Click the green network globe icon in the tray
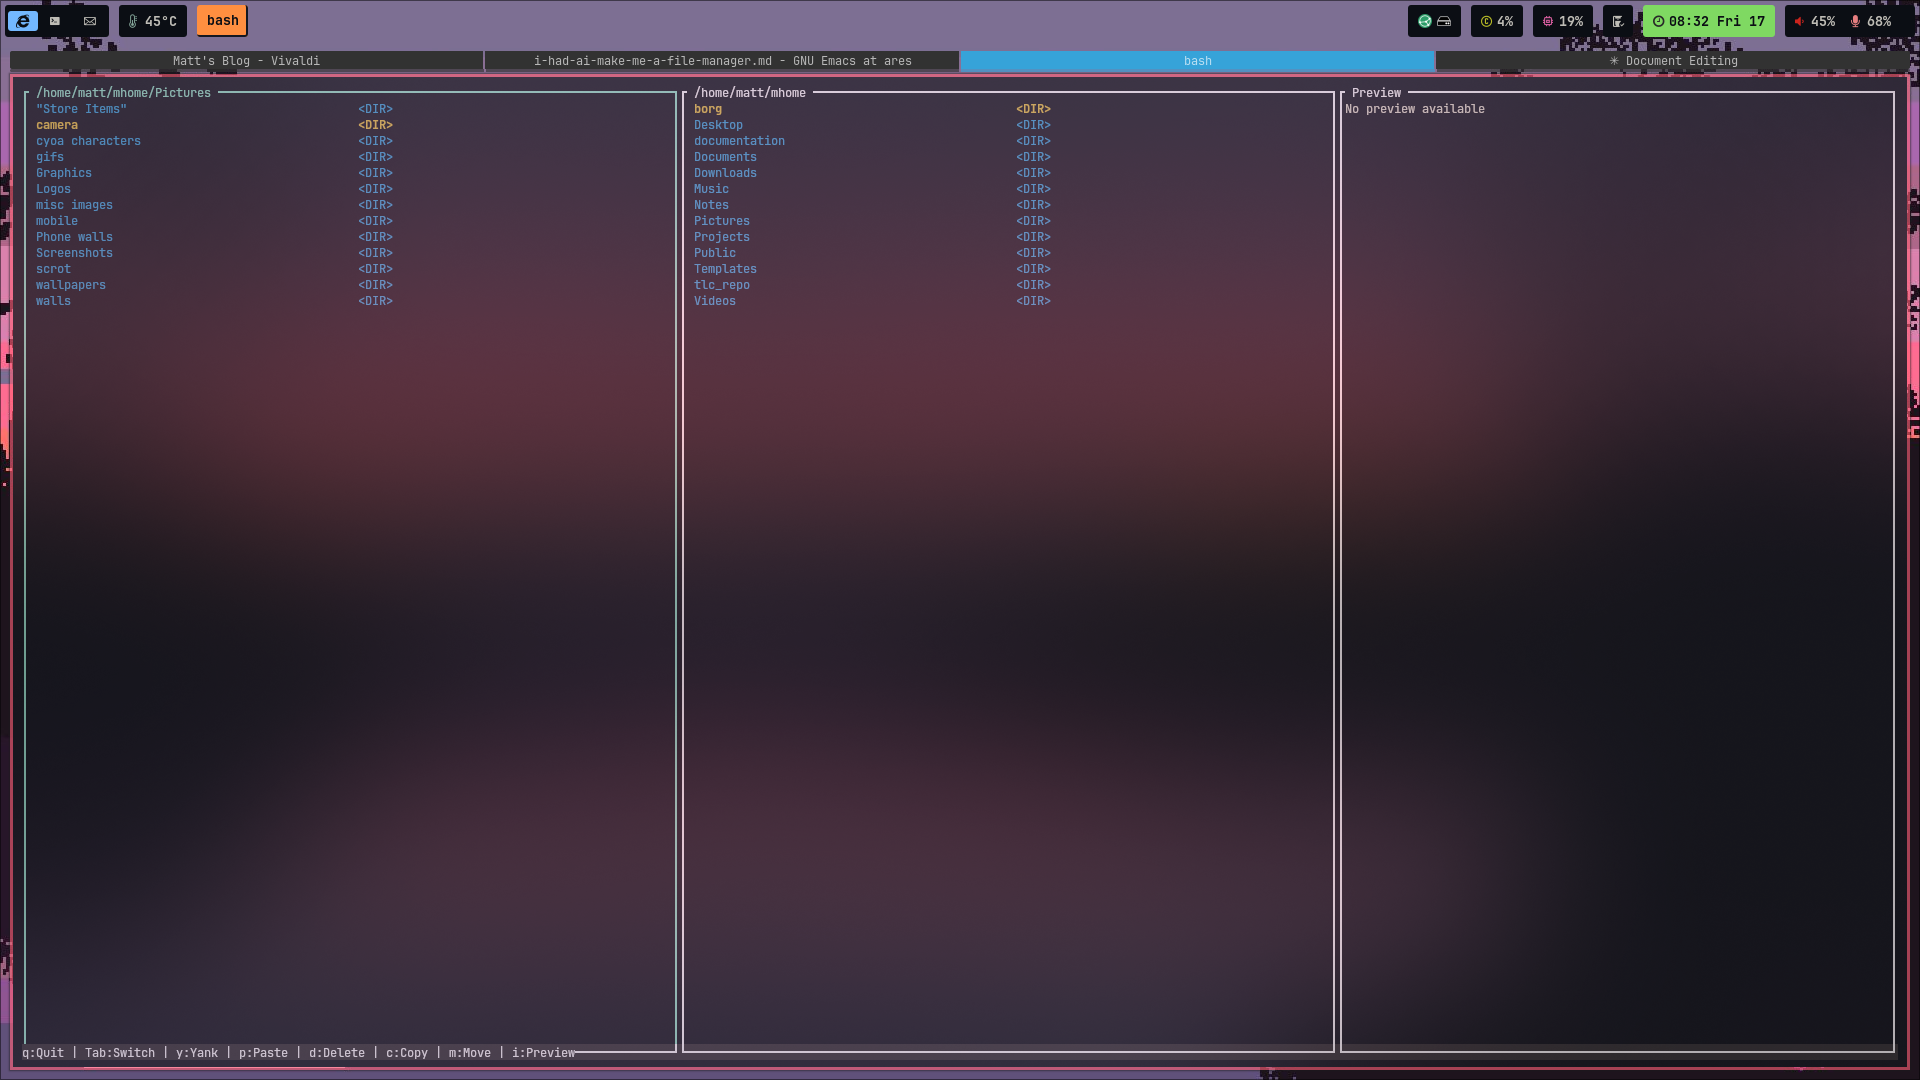The image size is (1920, 1080). click(1424, 21)
